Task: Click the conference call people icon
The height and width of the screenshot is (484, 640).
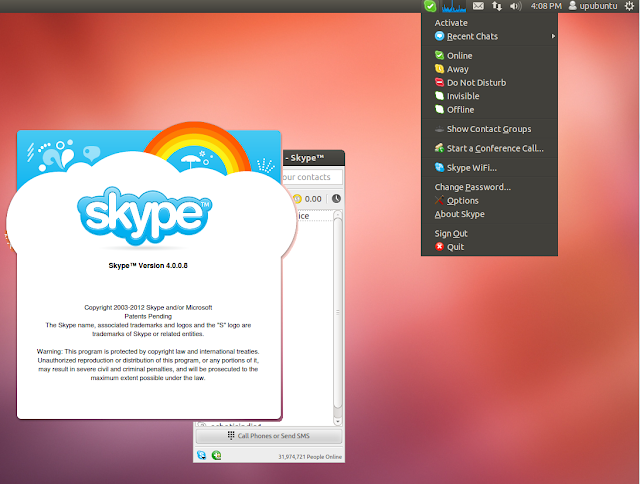Action: coord(439,148)
